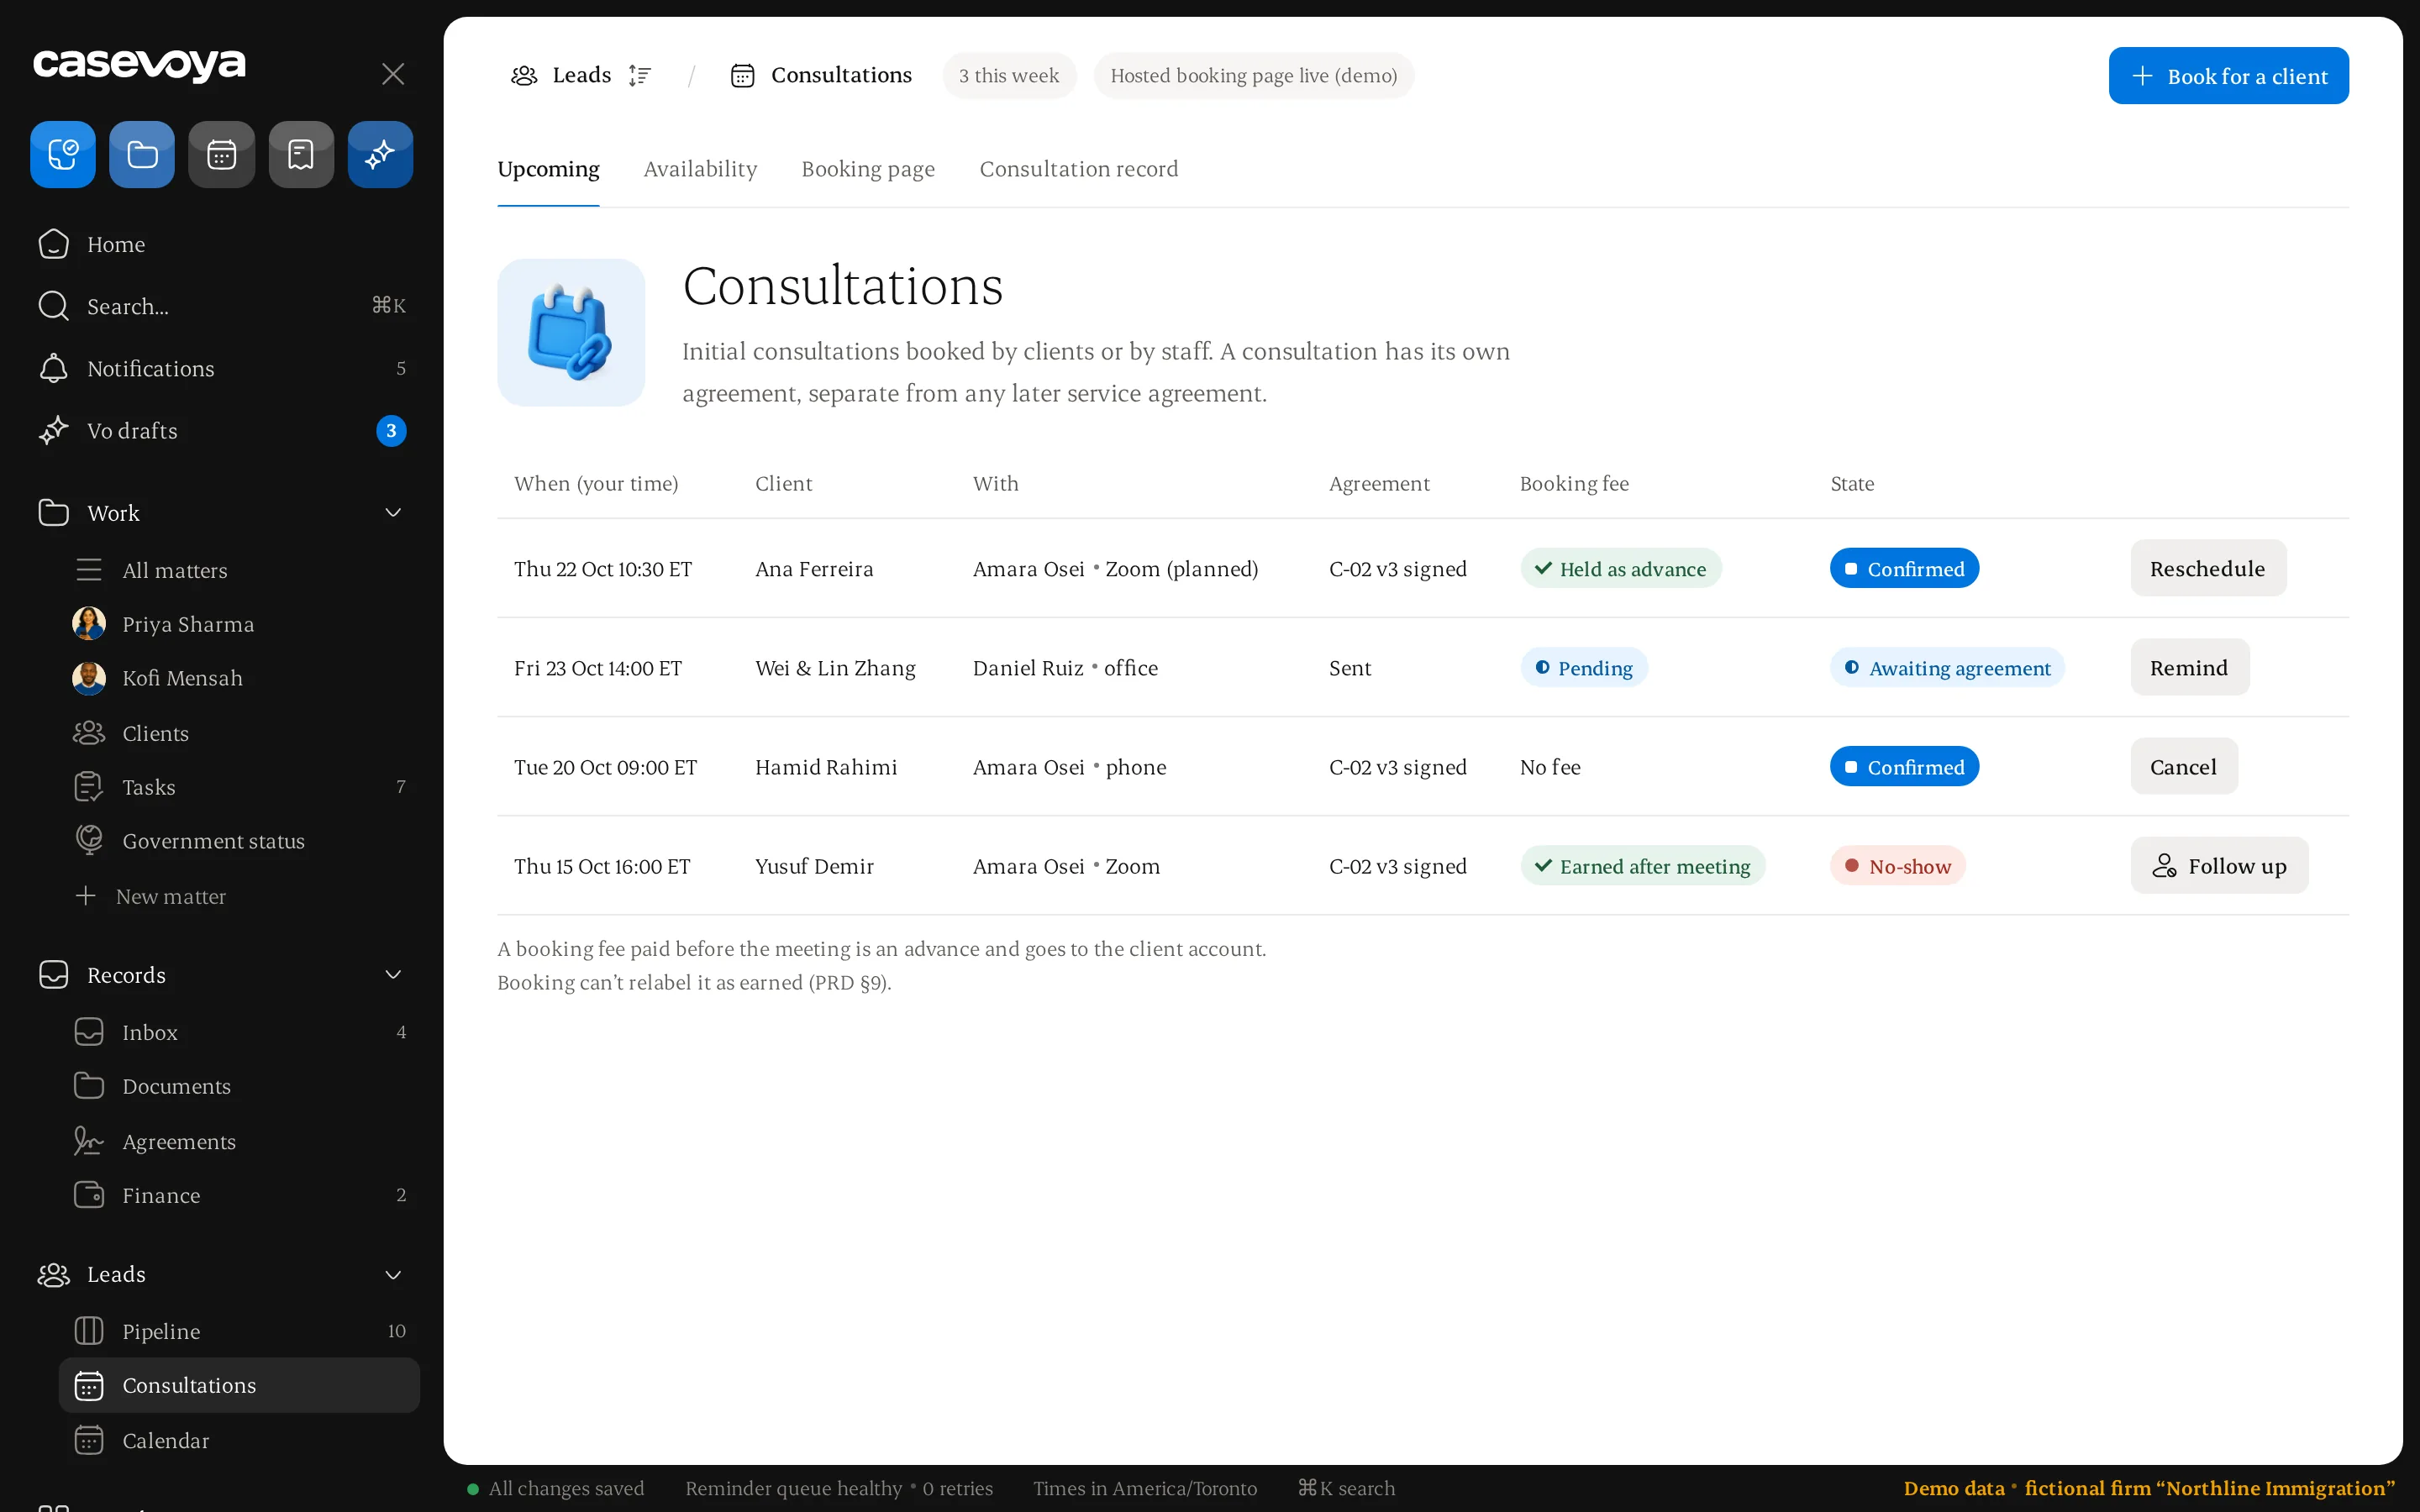Click the 3 this week chip
The width and height of the screenshot is (2420, 1512).
click(x=1008, y=76)
